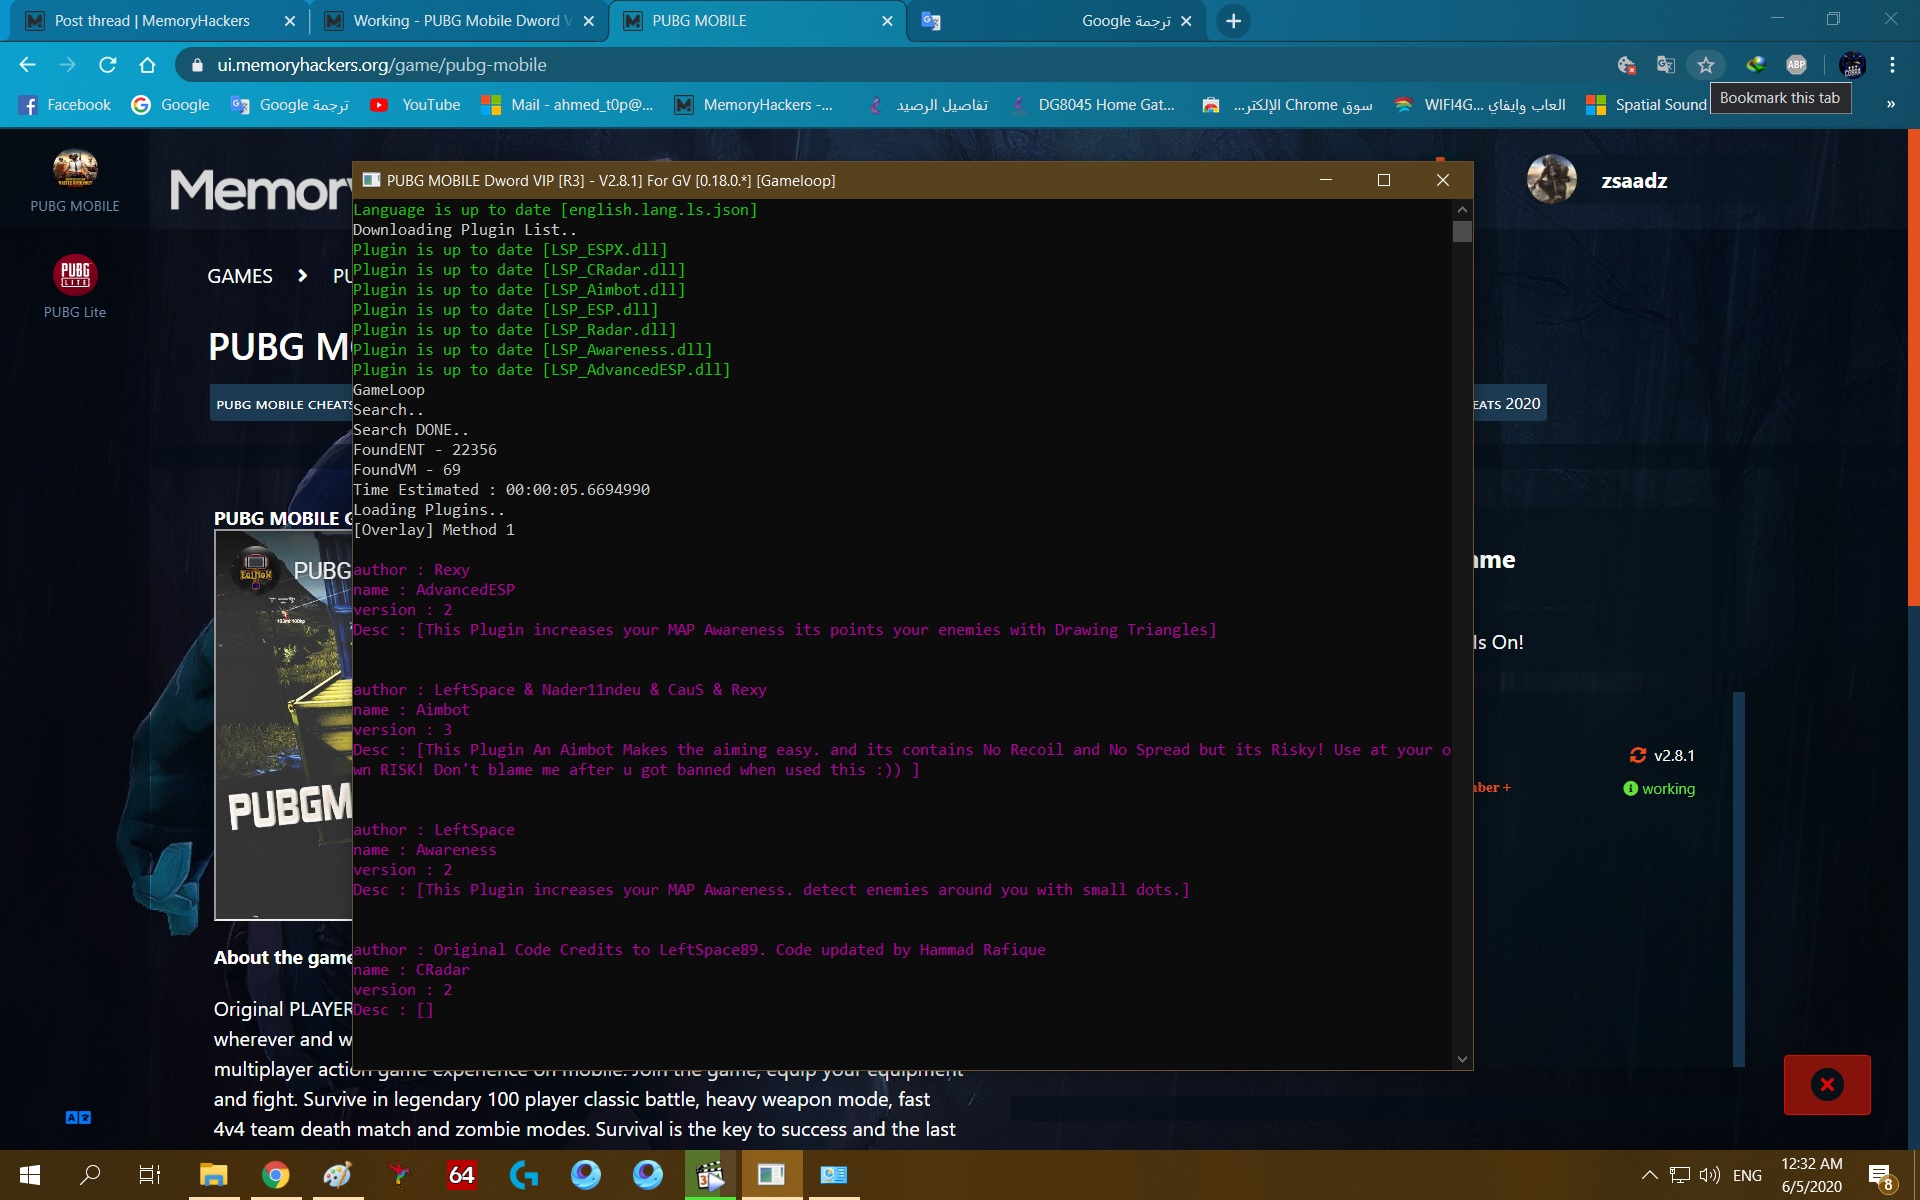Click the v2.8.1 version update label
The image size is (1920, 1200).
(x=1662, y=756)
